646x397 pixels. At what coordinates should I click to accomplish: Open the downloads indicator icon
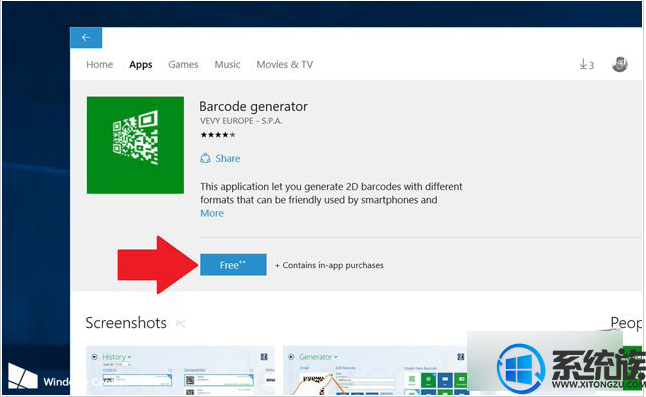click(x=587, y=64)
